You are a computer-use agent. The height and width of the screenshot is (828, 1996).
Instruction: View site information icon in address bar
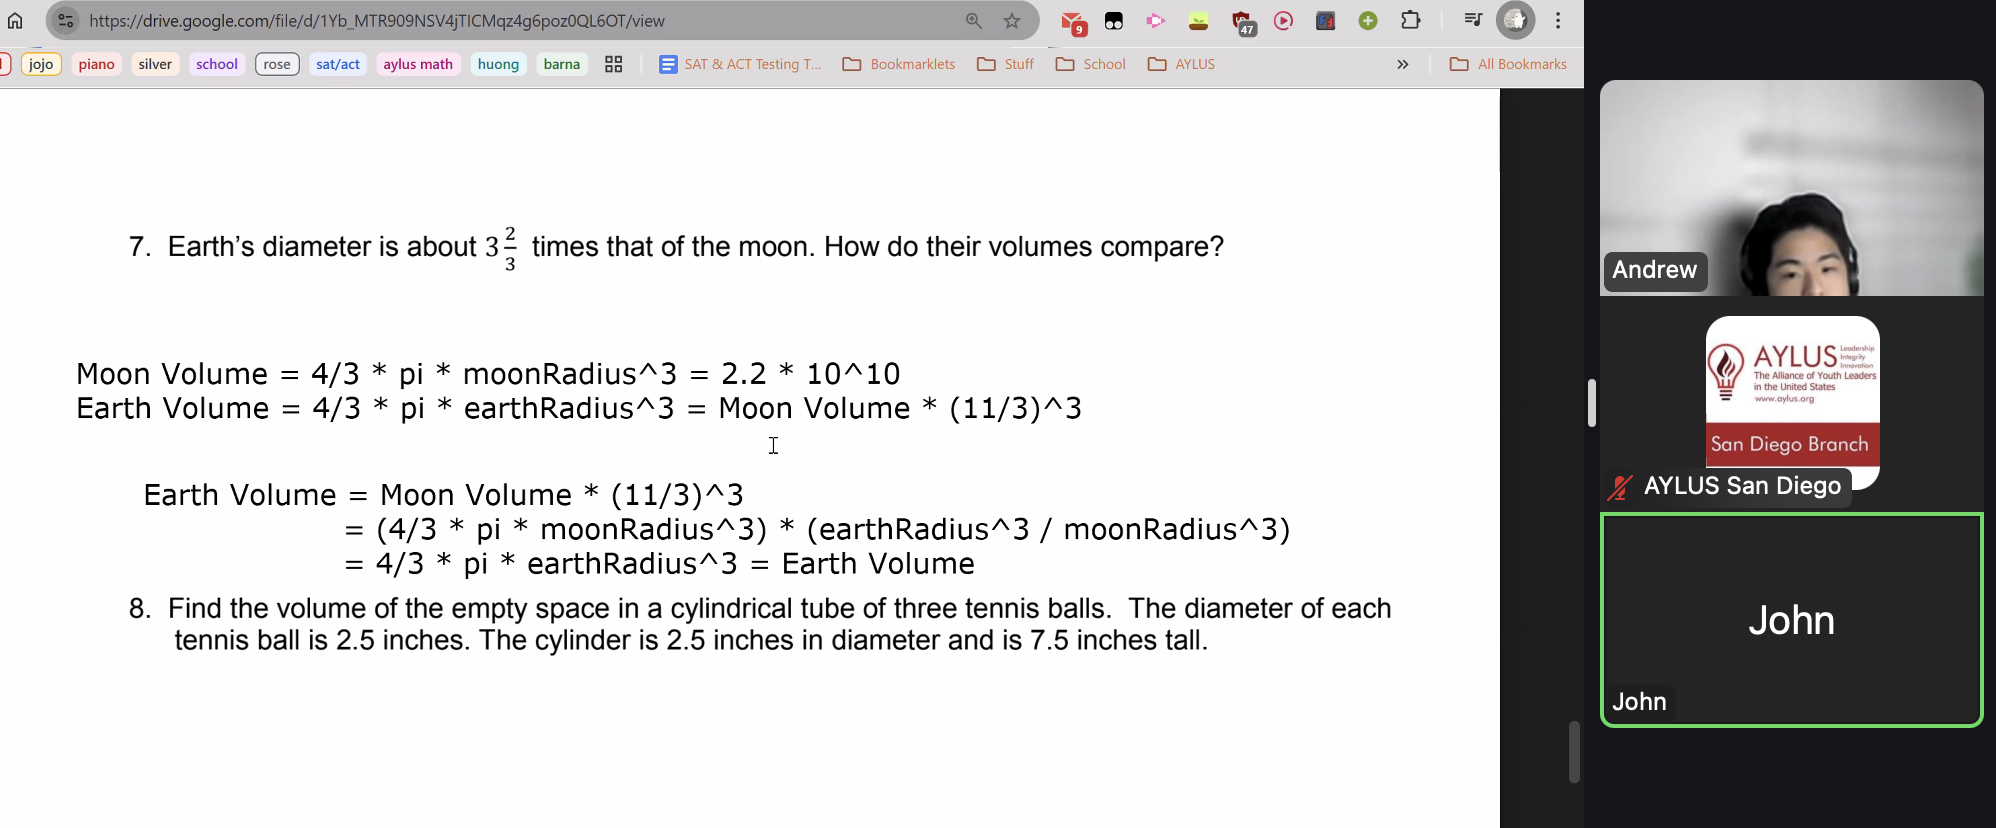pos(65,21)
